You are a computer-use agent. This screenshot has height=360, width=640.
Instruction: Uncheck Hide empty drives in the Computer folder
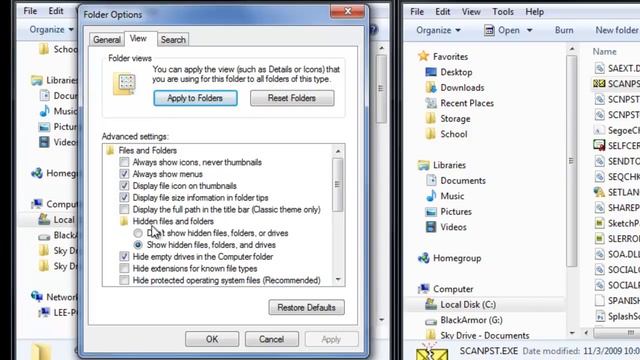[x=124, y=257]
